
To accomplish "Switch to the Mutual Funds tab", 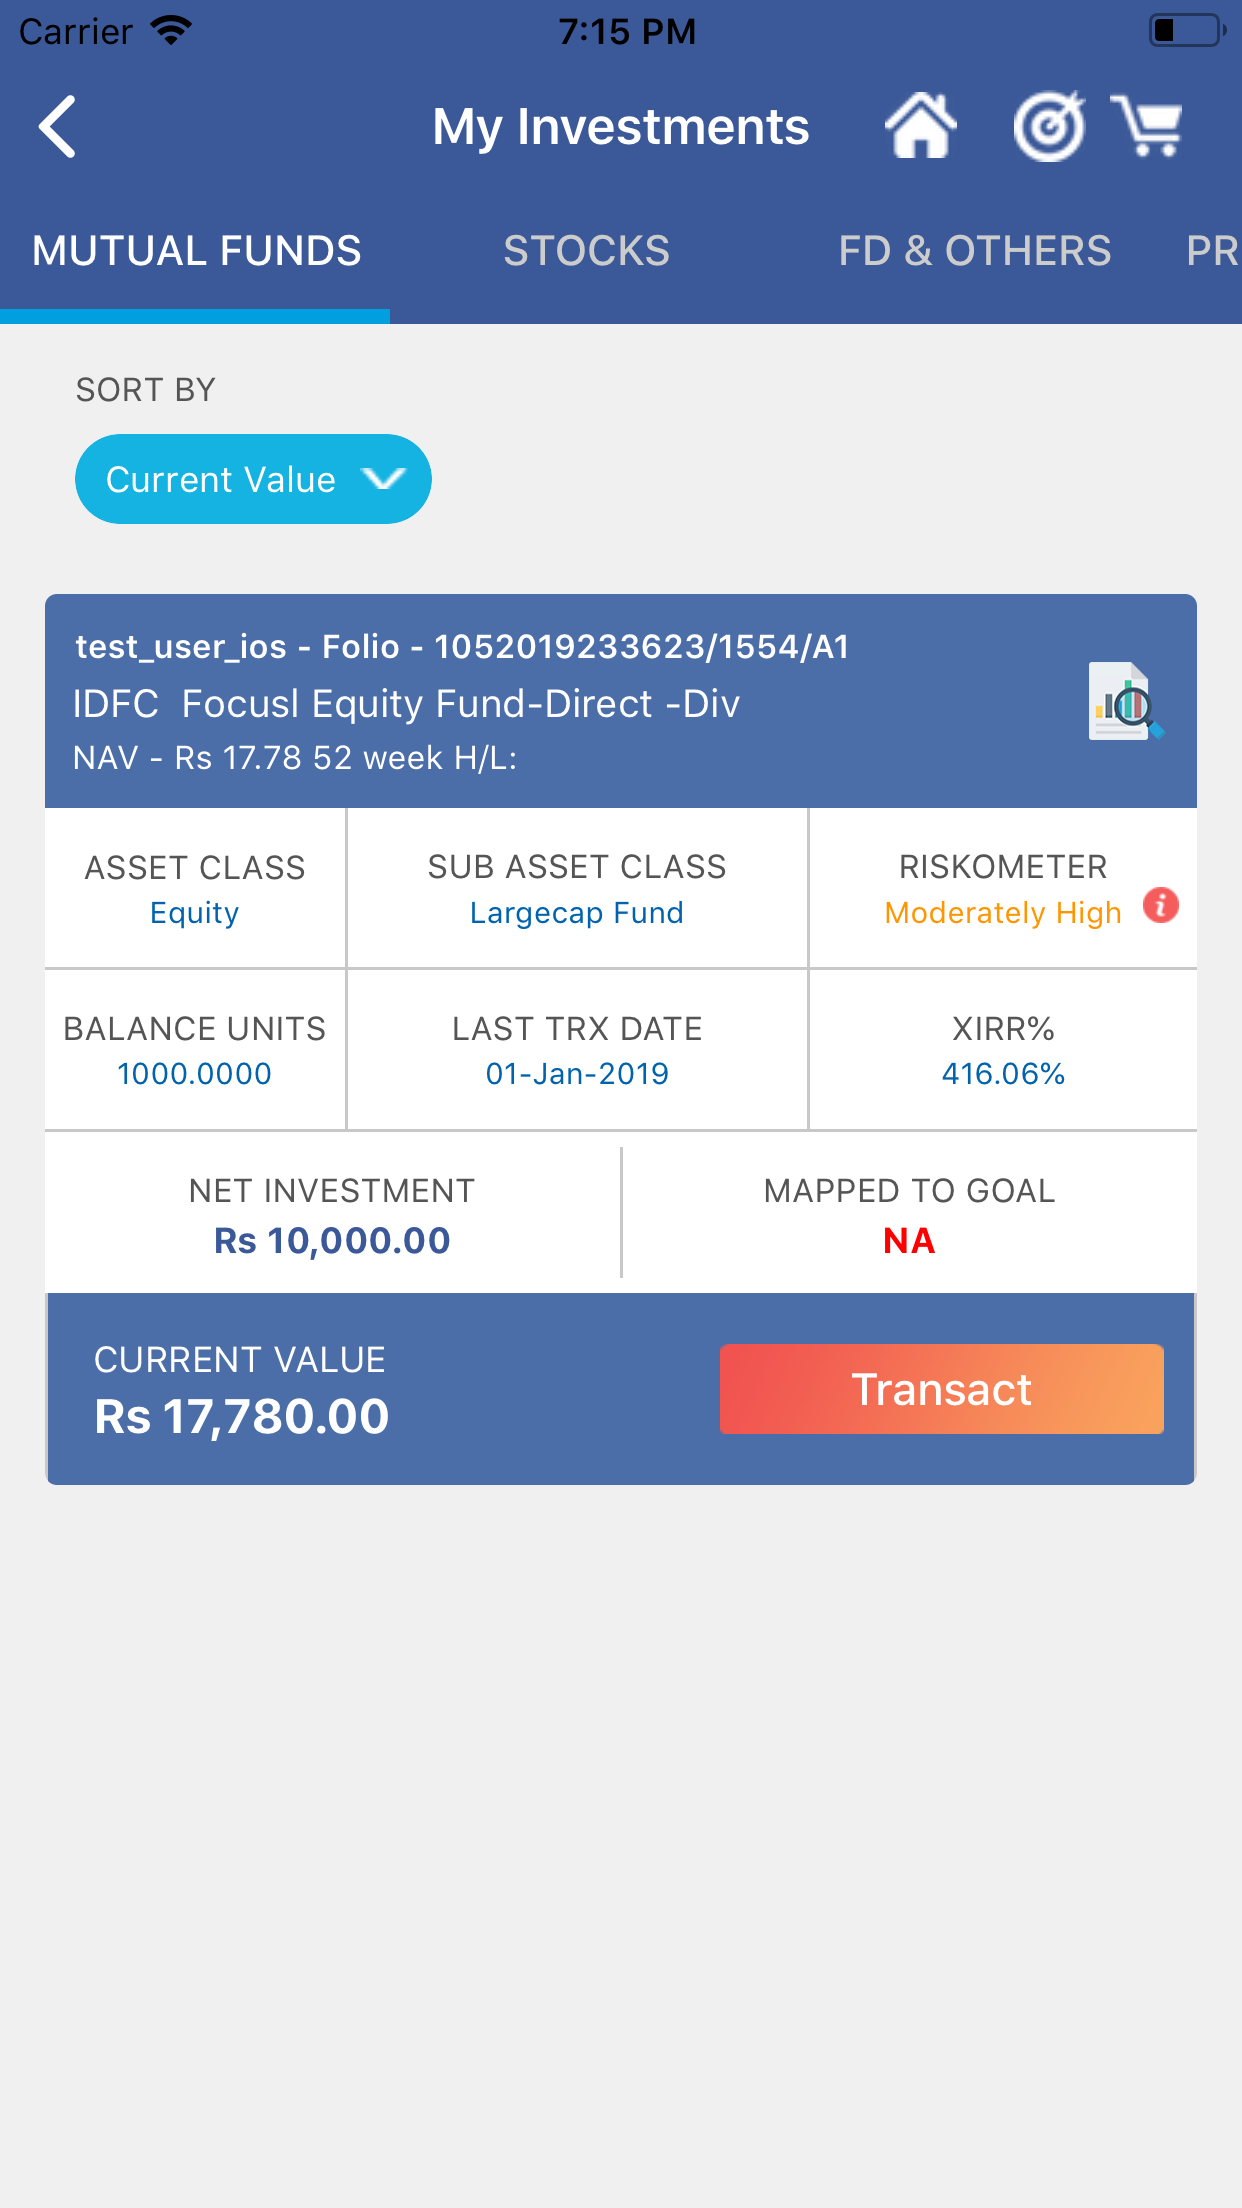I will [x=196, y=251].
